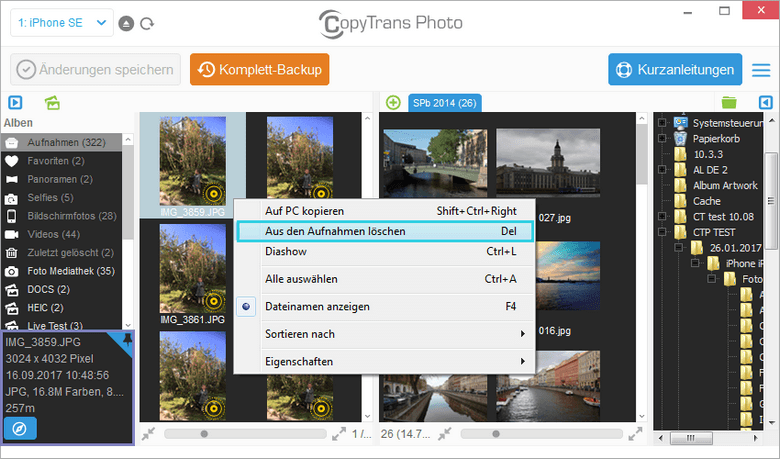Open the iPhone SE device dropdown

(x=62, y=23)
